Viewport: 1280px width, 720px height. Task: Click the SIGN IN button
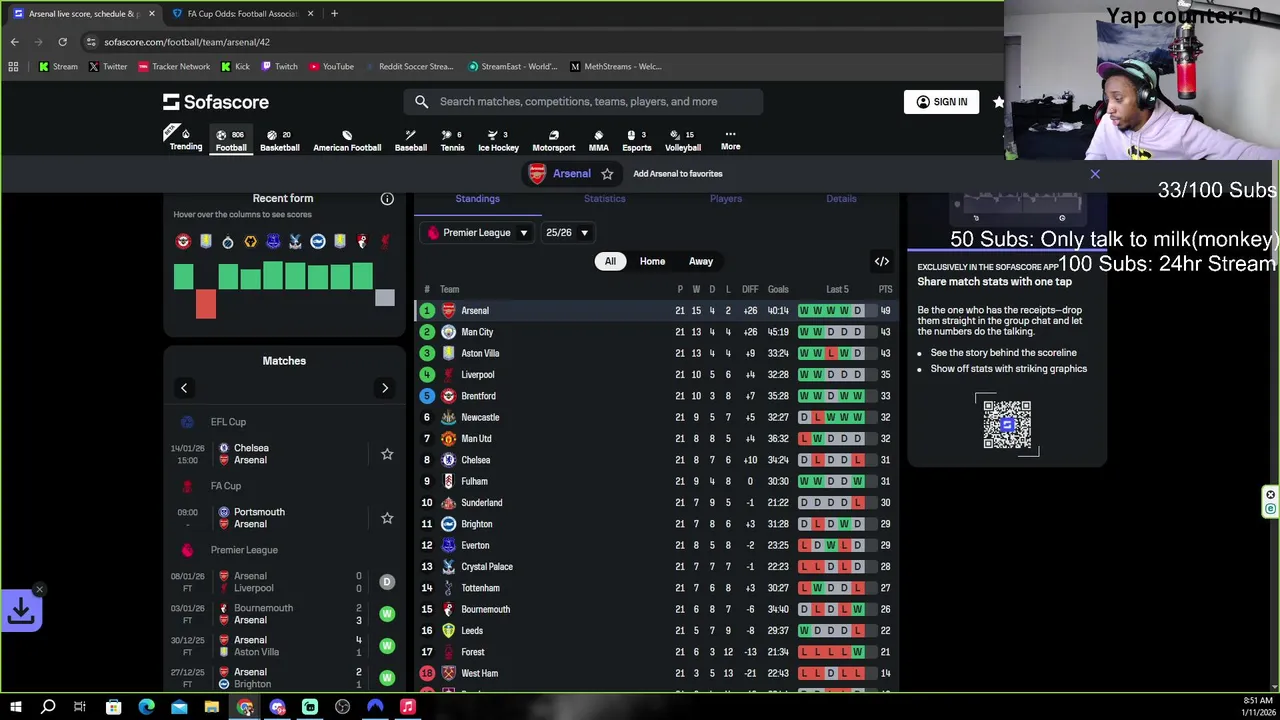(x=941, y=101)
